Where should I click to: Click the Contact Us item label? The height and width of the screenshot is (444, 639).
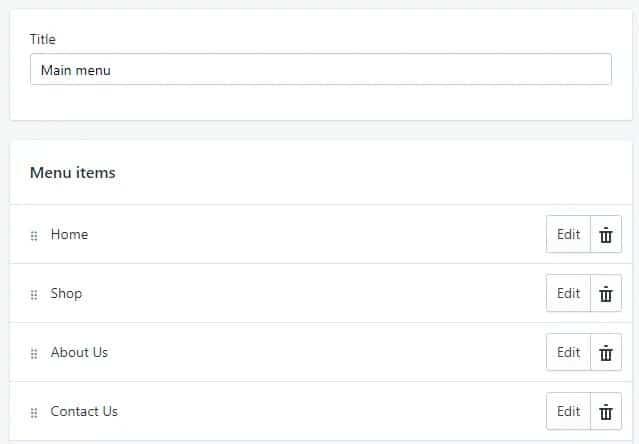[84, 411]
